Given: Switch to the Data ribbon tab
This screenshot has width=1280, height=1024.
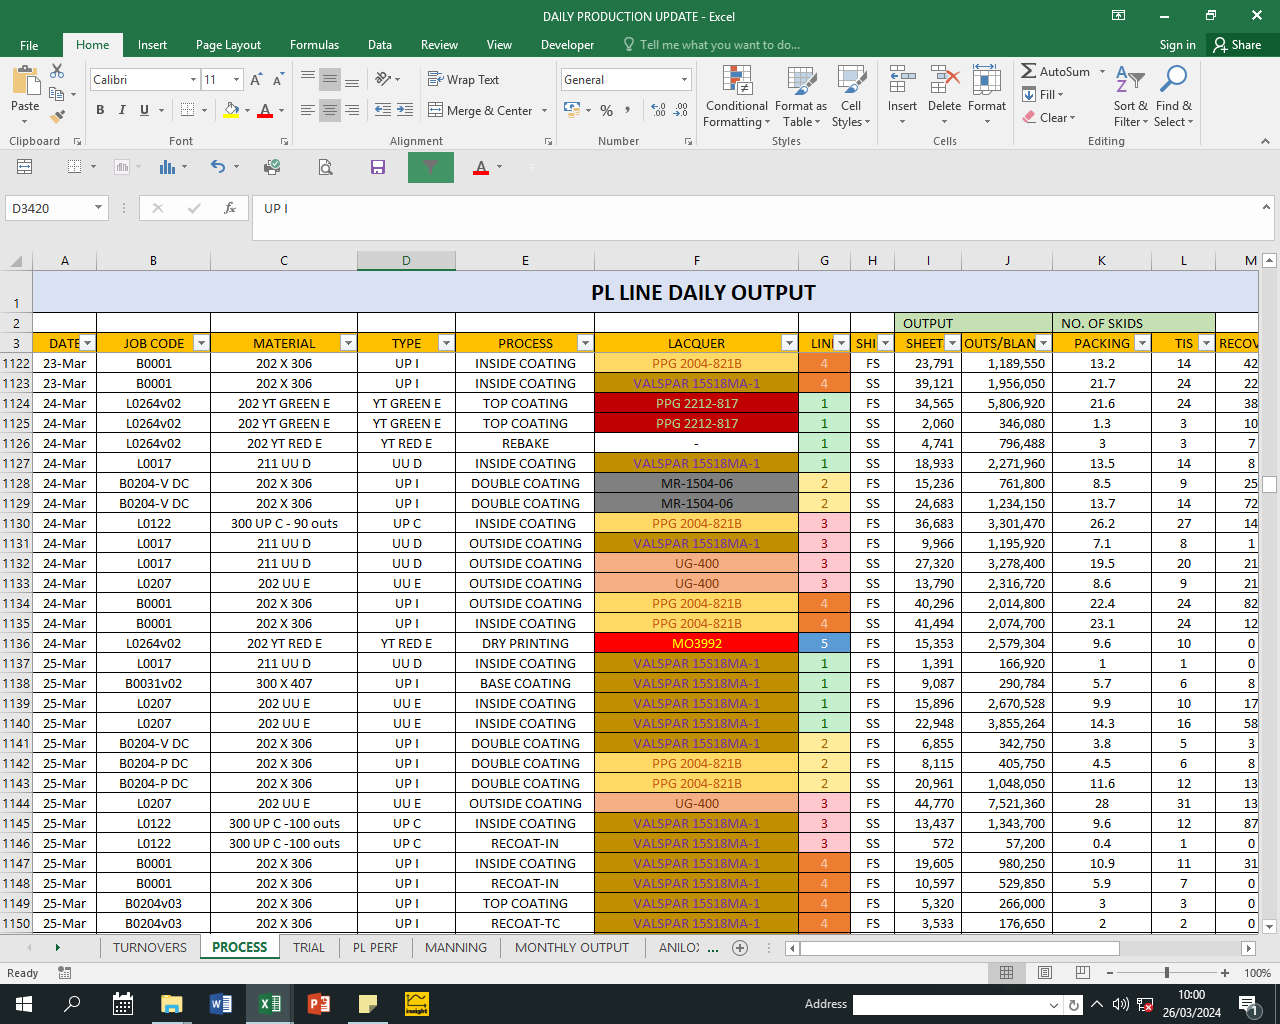Looking at the screenshot, I should (380, 45).
